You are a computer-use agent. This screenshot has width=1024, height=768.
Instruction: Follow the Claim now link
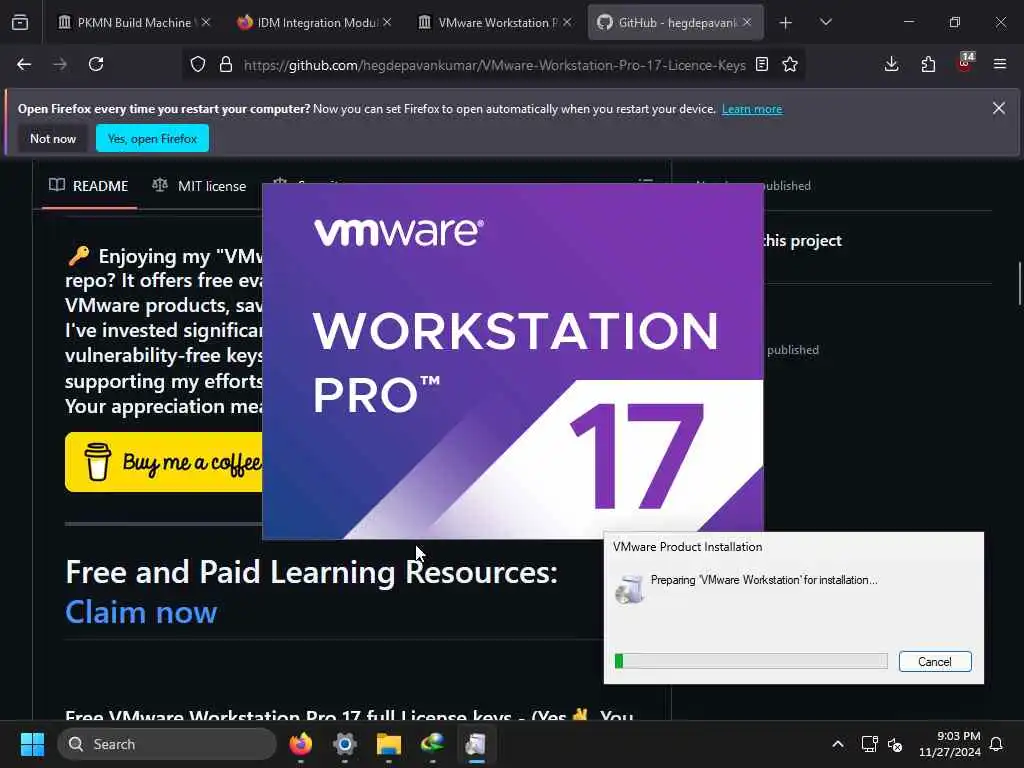coord(141,613)
